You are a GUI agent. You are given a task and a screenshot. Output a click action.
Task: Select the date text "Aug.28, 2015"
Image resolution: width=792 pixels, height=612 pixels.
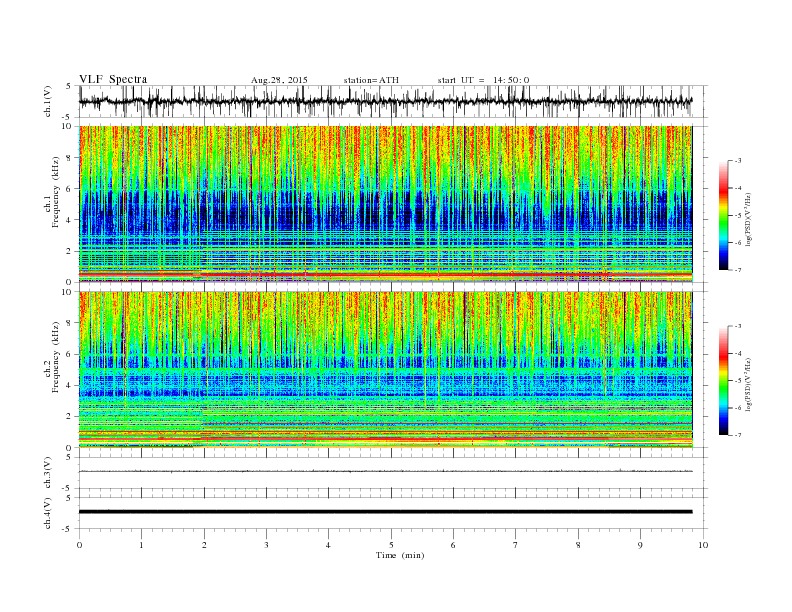point(279,80)
